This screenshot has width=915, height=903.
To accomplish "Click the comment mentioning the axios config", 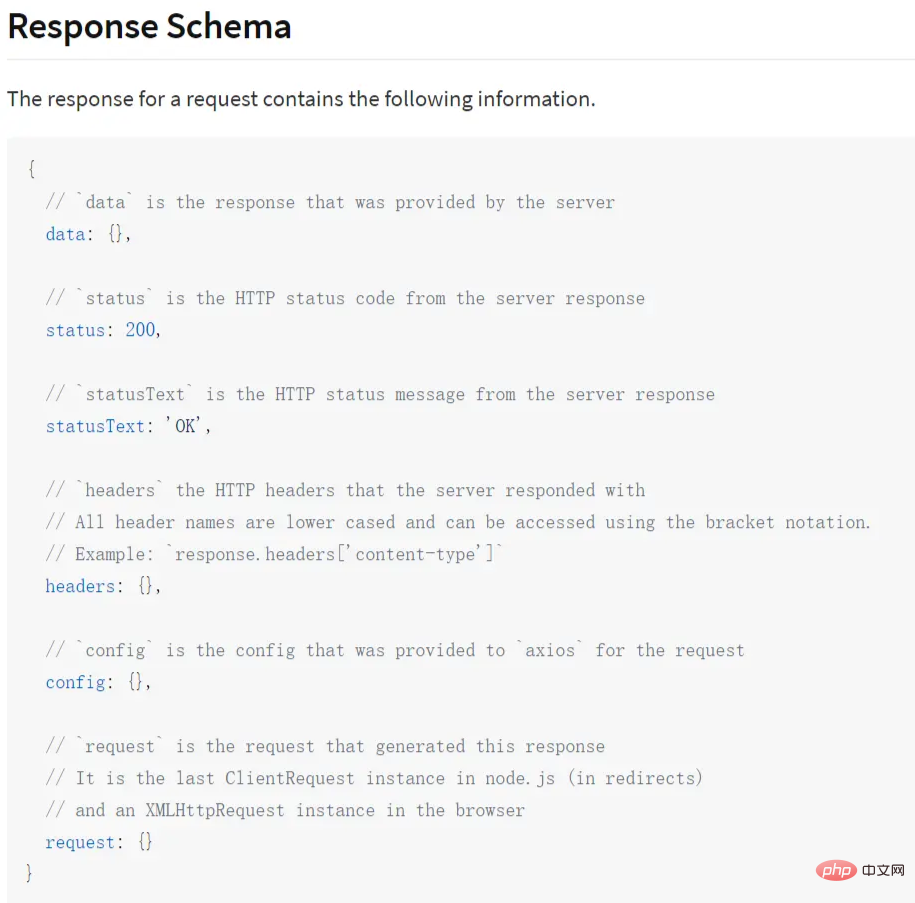I will pos(395,650).
